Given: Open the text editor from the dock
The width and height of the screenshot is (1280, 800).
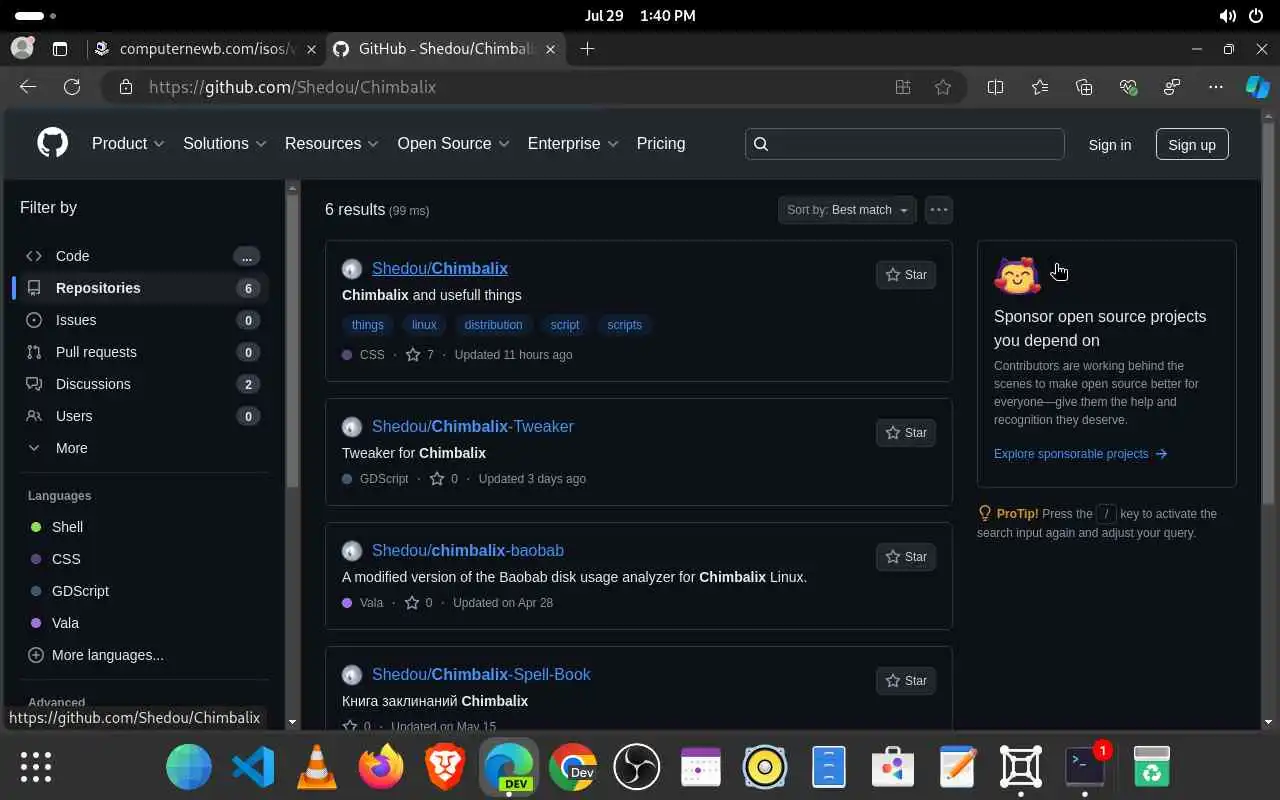Looking at the screenshot, I should [x=957, y=767].
